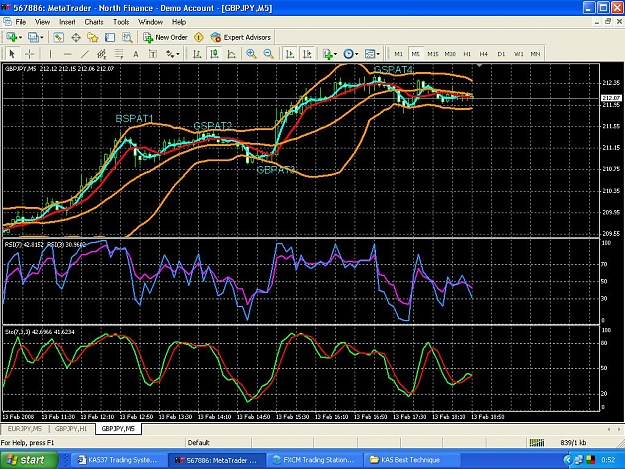Open the Insert menu
Image resolution: width=625 pixels, height=469 pixels.
pos(67,22)
